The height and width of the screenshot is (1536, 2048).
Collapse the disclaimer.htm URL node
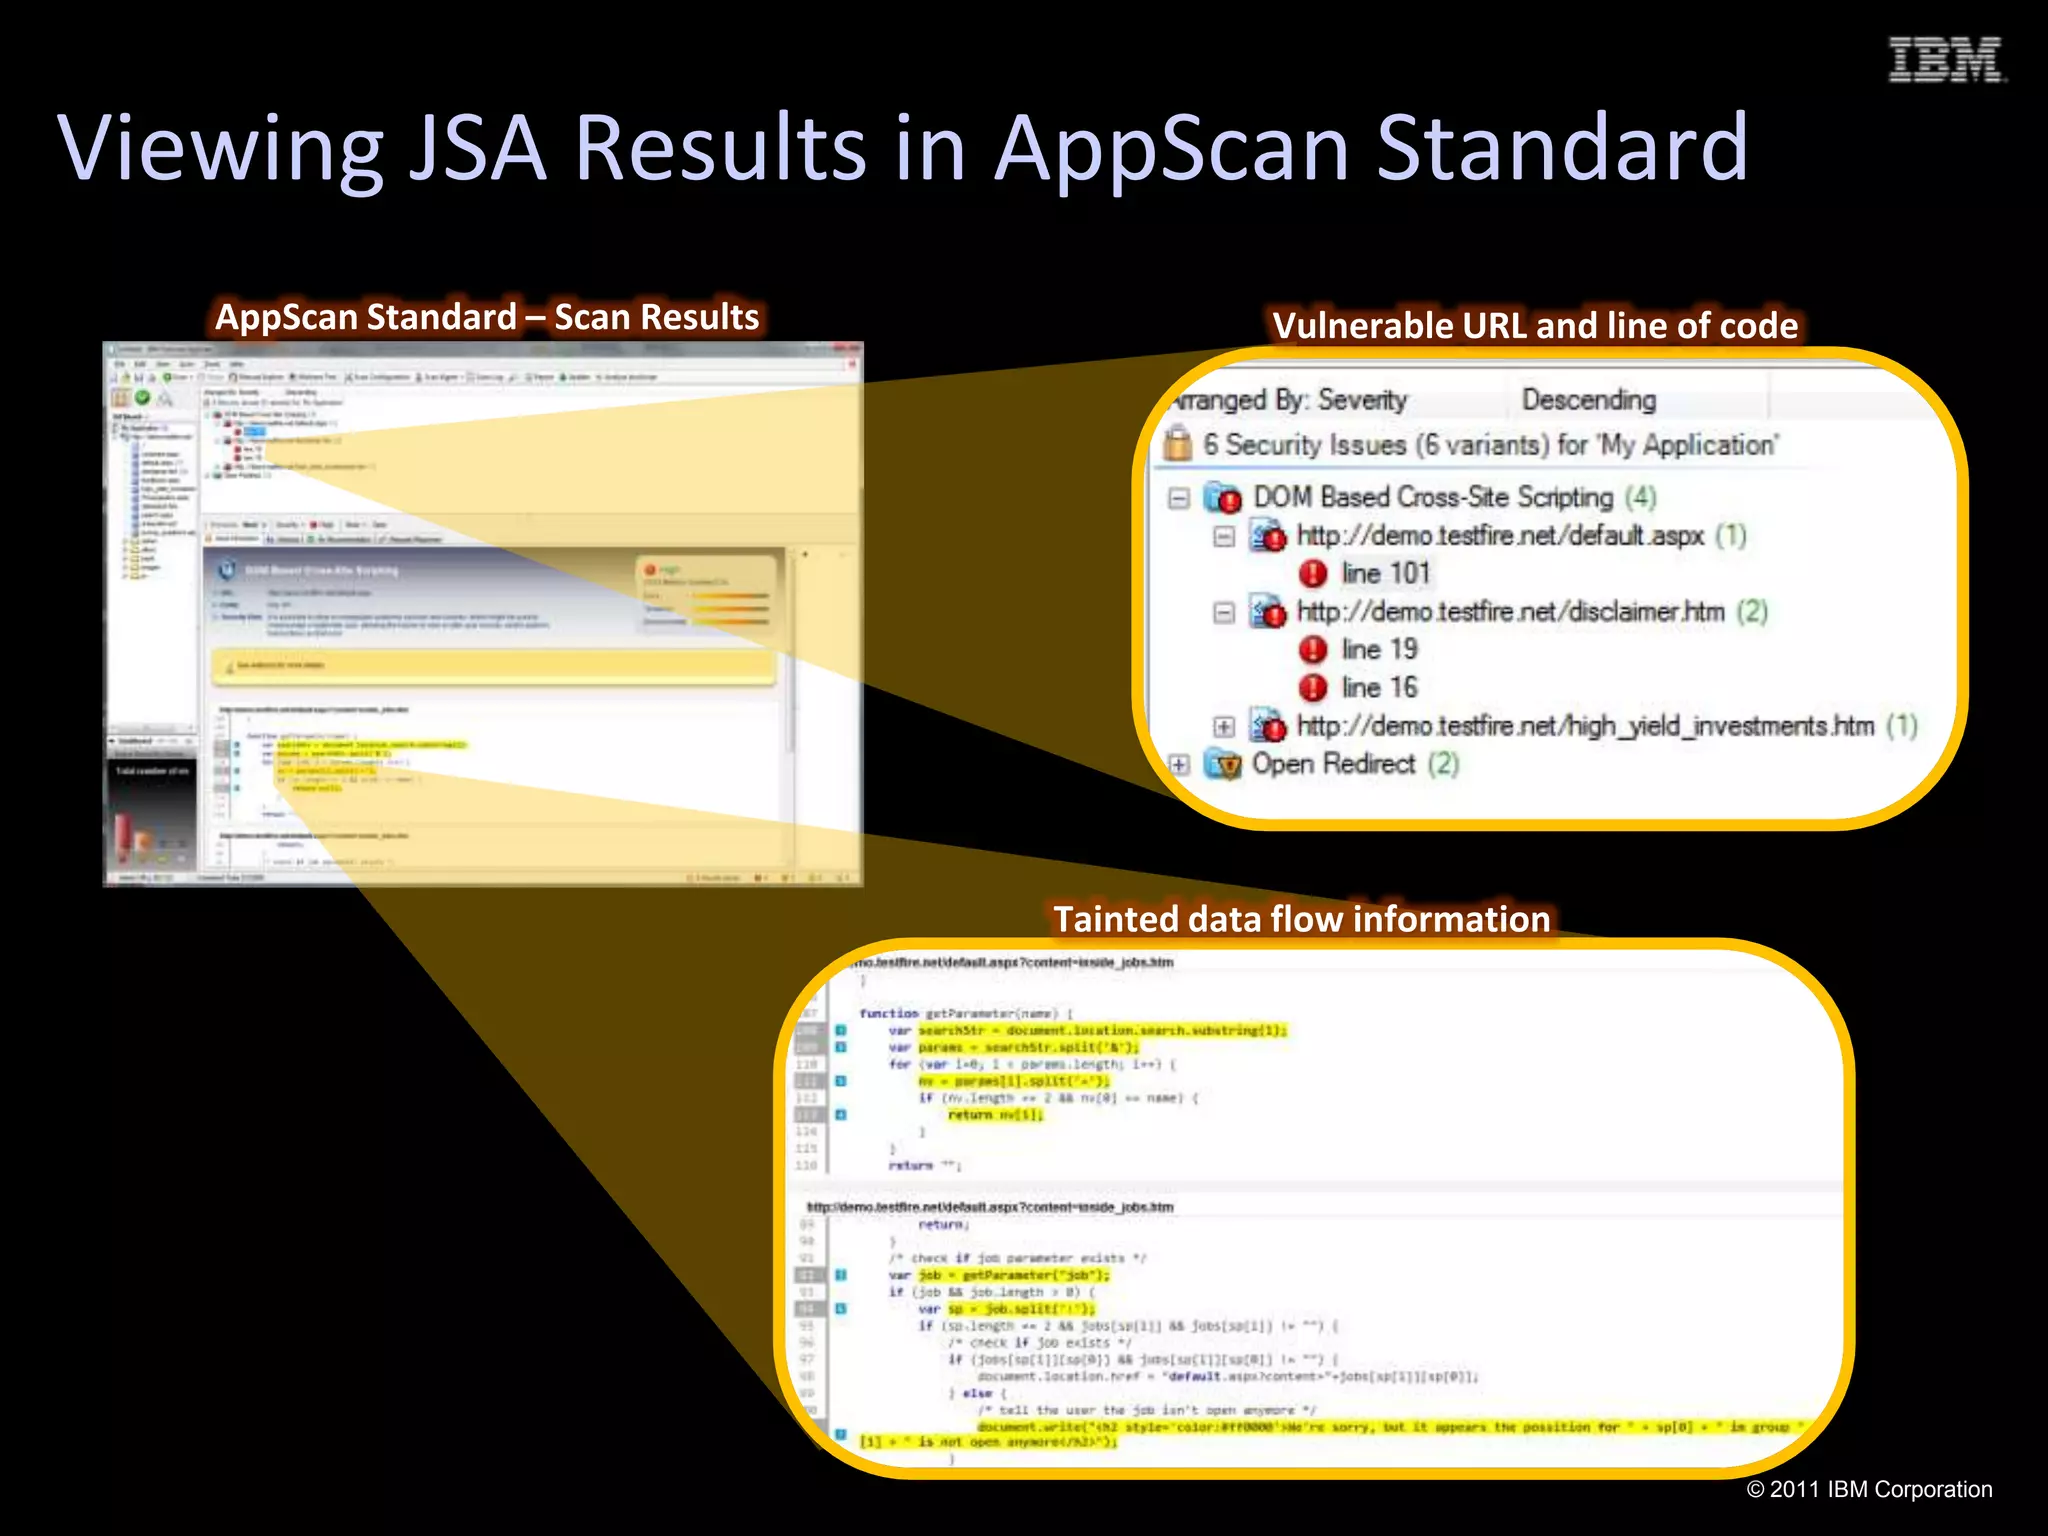click(x=1224, y=612)
